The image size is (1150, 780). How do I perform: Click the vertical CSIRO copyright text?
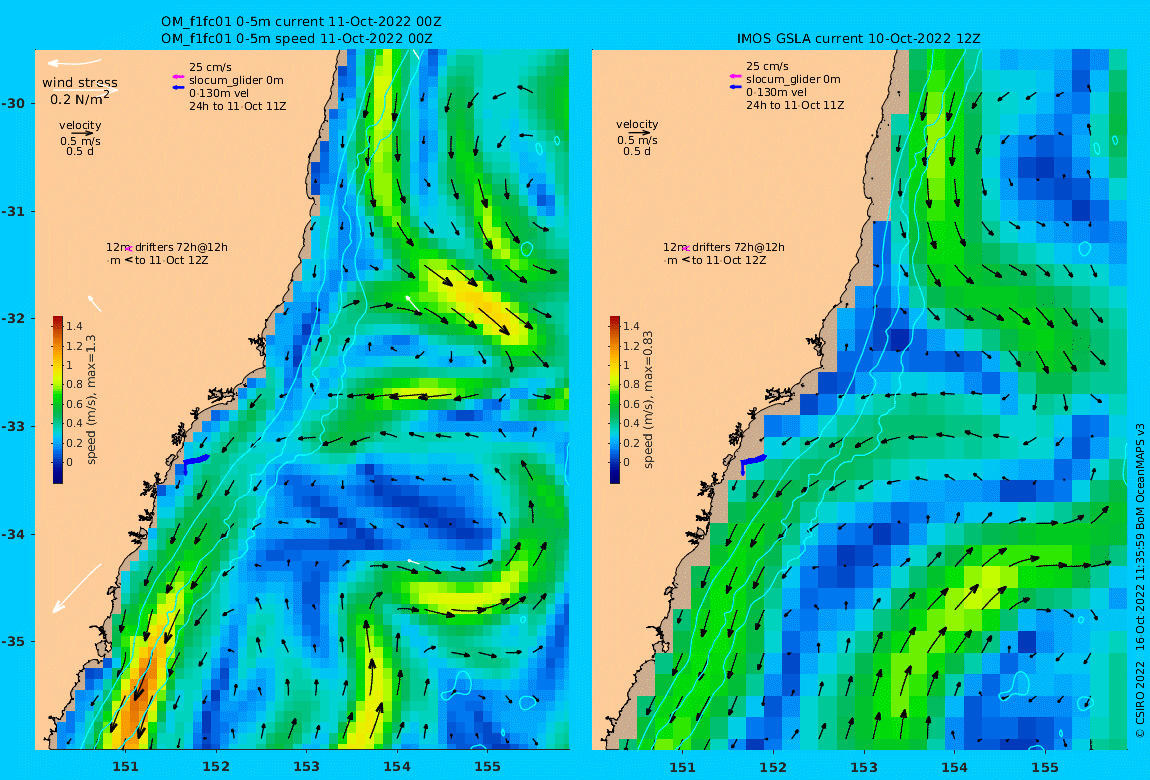click(1140, 581)
